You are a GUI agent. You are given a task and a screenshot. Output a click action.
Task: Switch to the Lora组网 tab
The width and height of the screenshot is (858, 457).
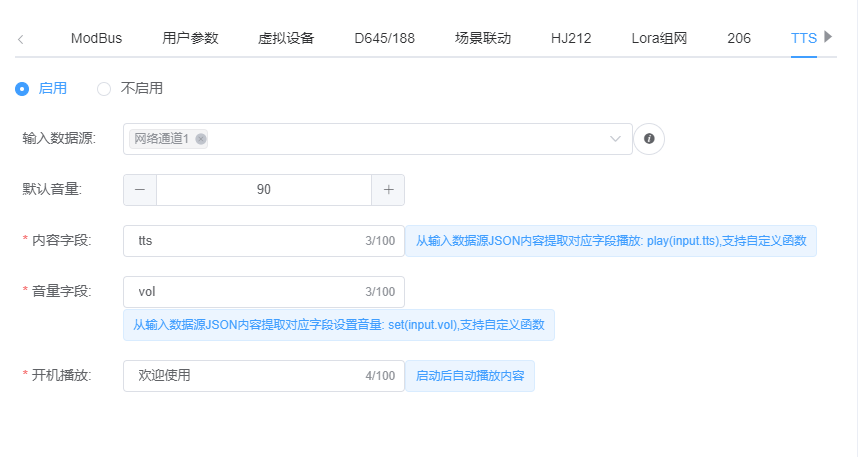pyautogui.click(x=659, y=38)
